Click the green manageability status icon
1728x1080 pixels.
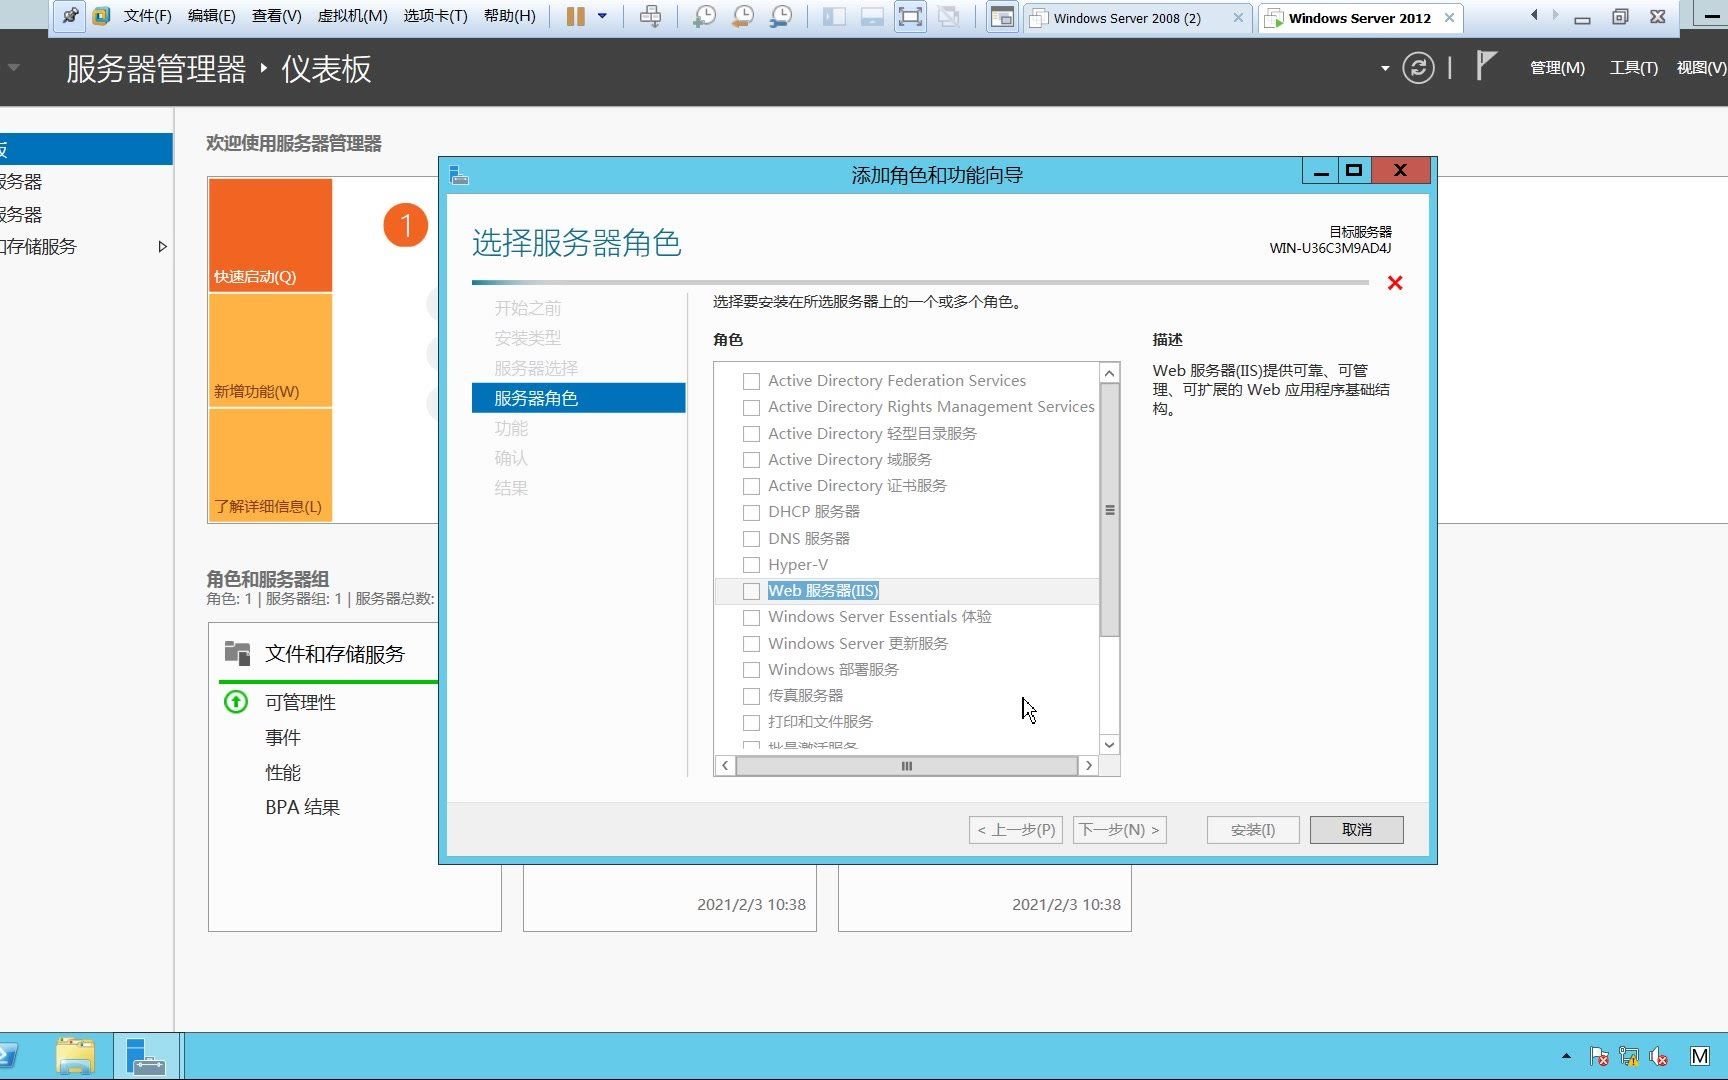(x=236, y=702)
